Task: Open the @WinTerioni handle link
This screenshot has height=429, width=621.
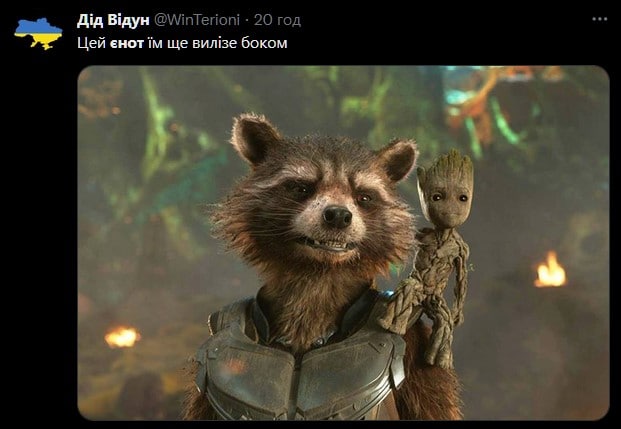Action: (x=196, y=20)
